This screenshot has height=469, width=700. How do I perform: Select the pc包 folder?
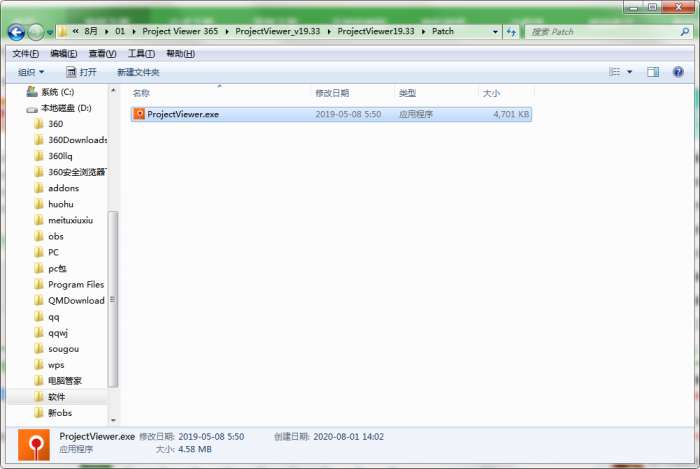pos(50,269)
